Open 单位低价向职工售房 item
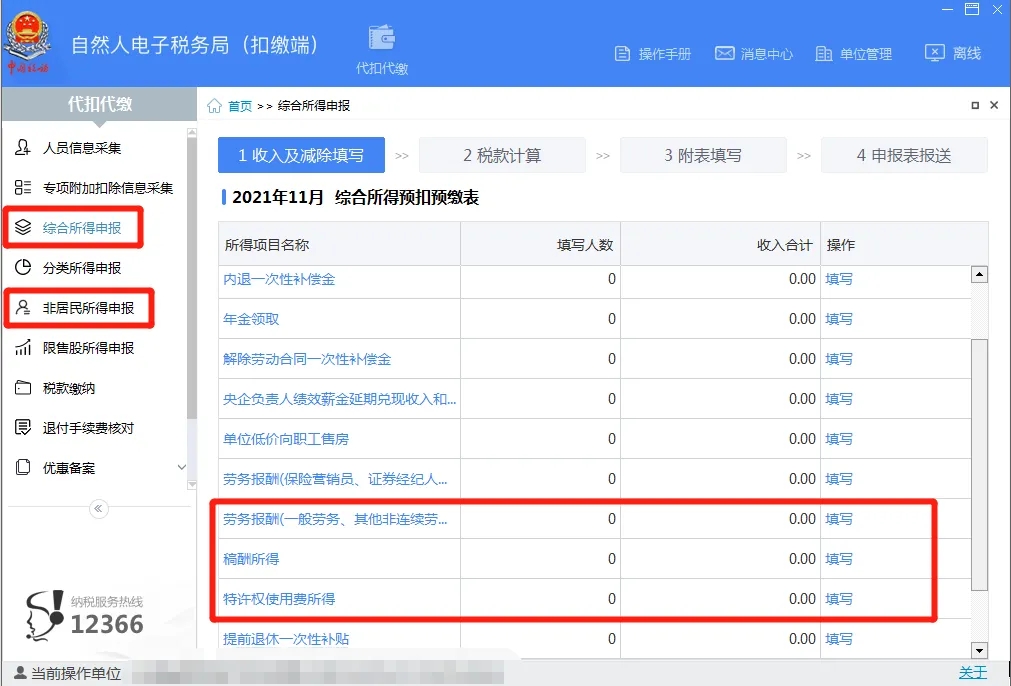This screenshot has width=1011, height=686. (x=286, y=439)
